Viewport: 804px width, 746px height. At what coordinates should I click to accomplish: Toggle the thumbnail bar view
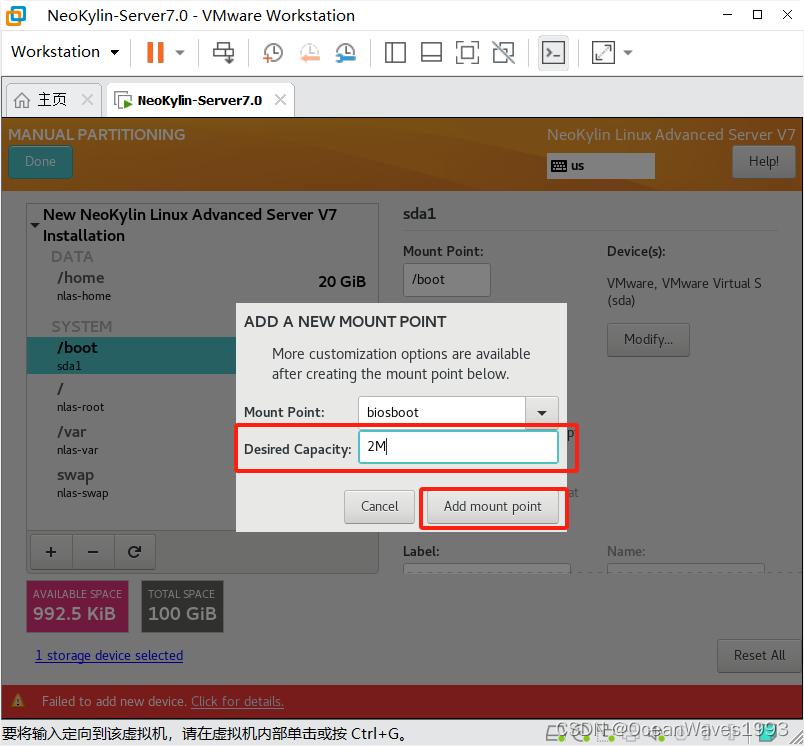pos(431,52)
